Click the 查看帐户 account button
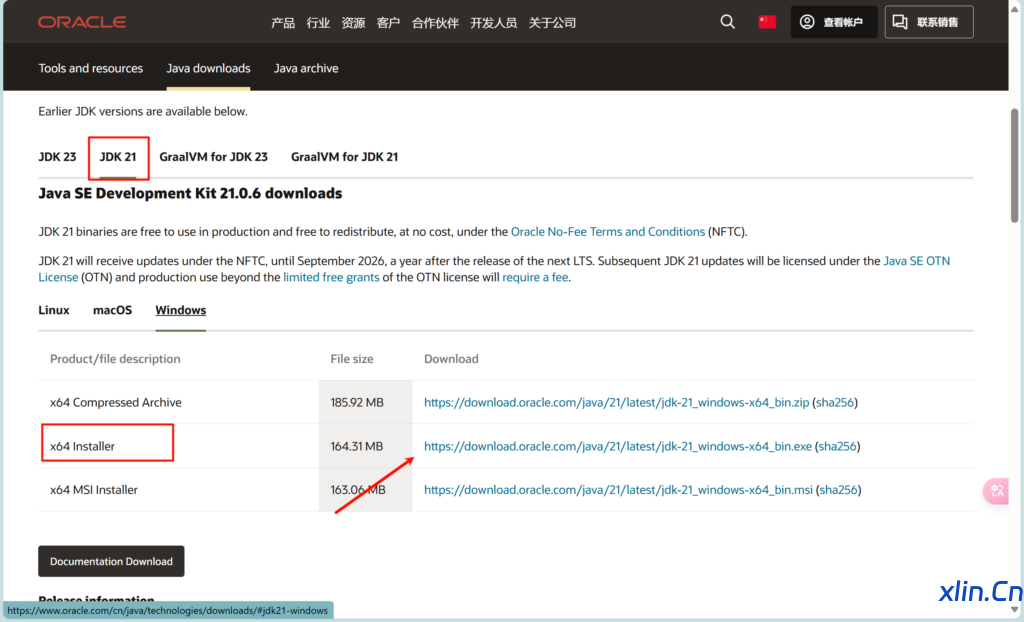The image size is (1024, 622). pyautogui.click(x=833, y=22)
